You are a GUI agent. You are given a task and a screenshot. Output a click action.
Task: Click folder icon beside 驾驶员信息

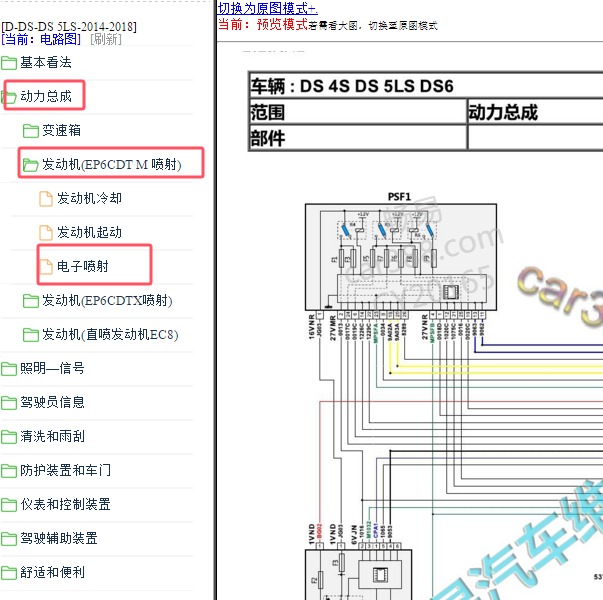(x=9, y=403)
